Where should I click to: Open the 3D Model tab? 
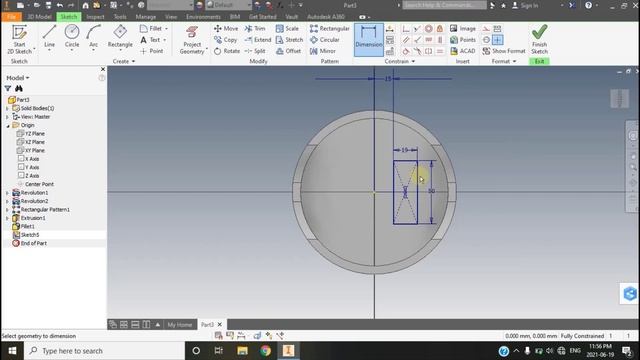[x=39, y=17]
